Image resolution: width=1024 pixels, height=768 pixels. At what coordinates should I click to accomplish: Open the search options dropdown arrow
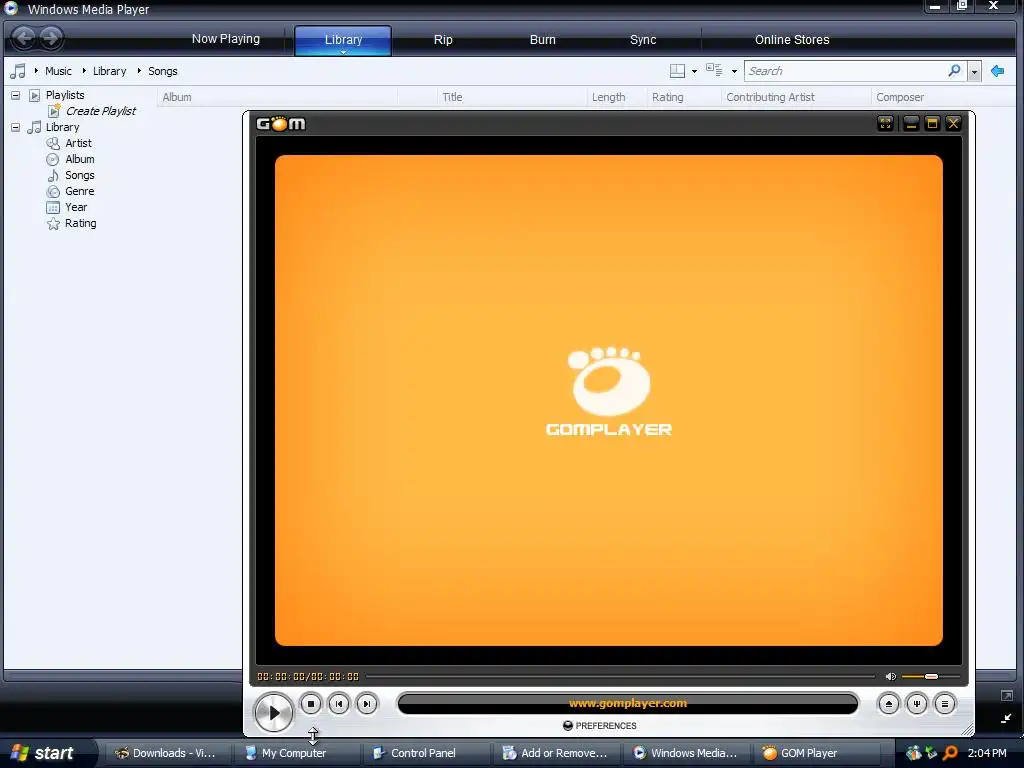tap(974, 71)
